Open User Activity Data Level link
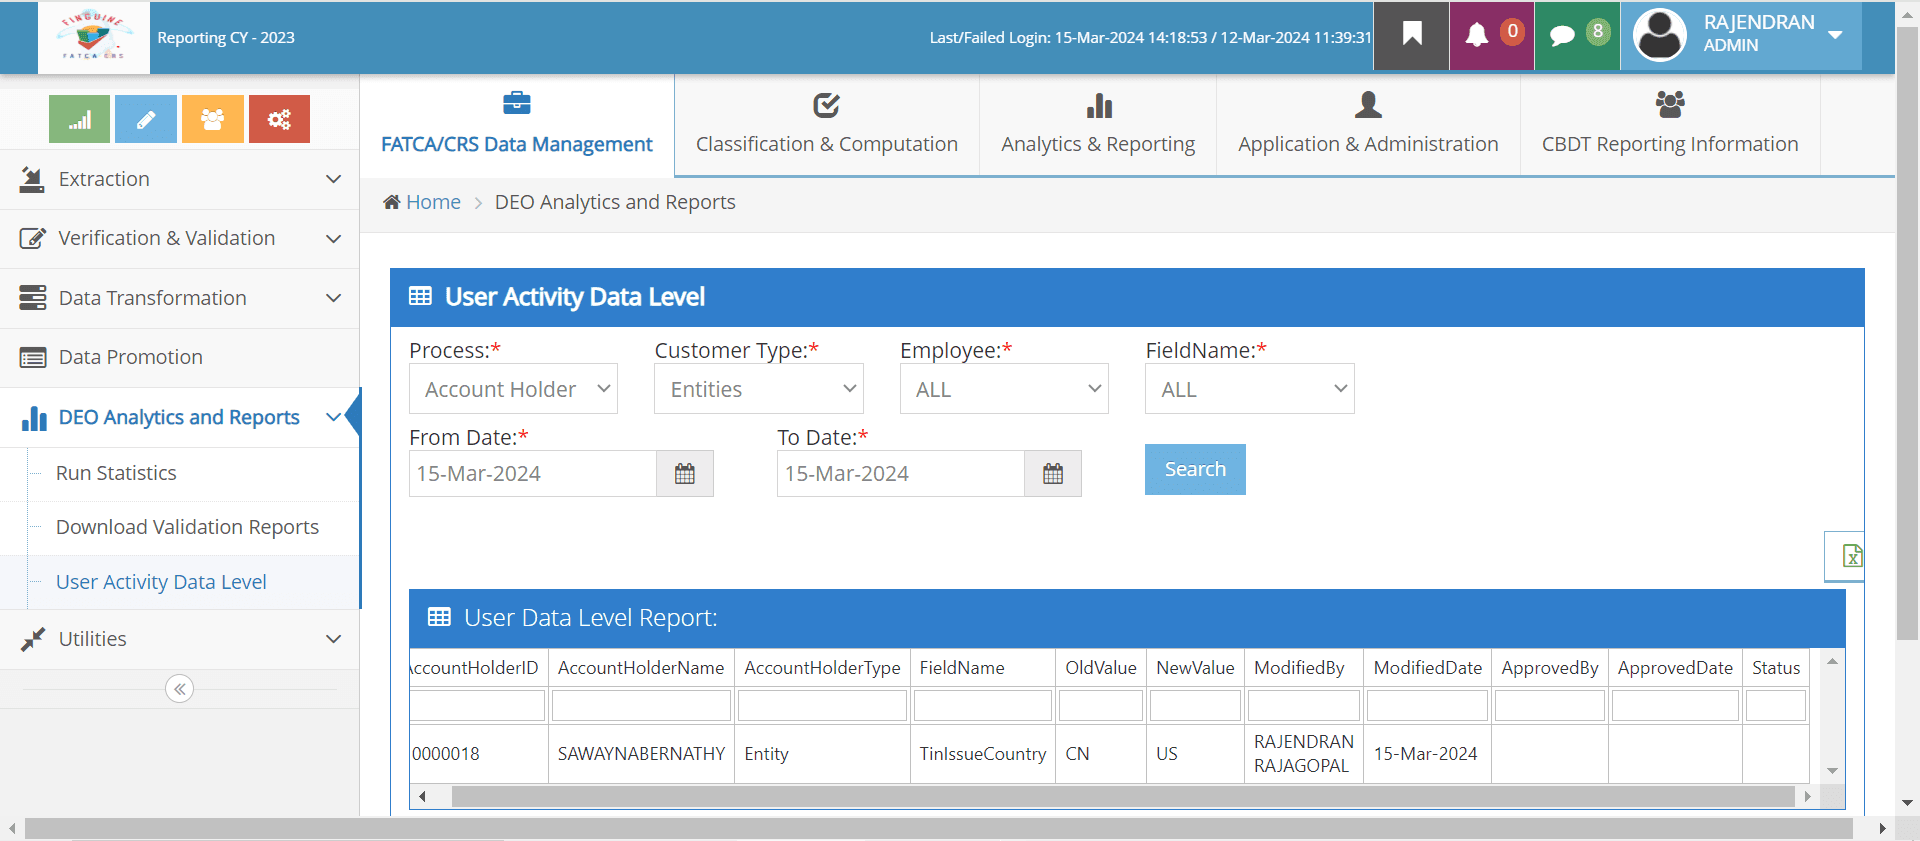1920x841 pixels. point(161,582)
